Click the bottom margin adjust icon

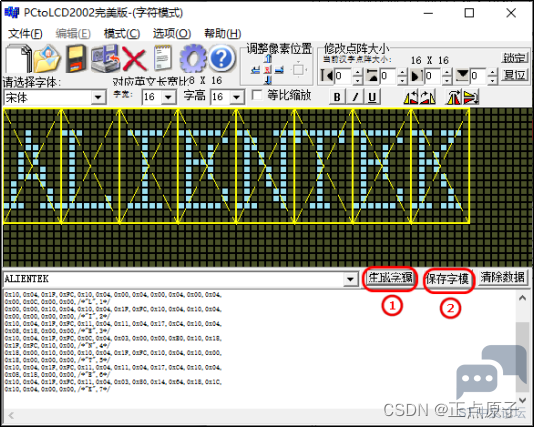click(x=462, y=75)
